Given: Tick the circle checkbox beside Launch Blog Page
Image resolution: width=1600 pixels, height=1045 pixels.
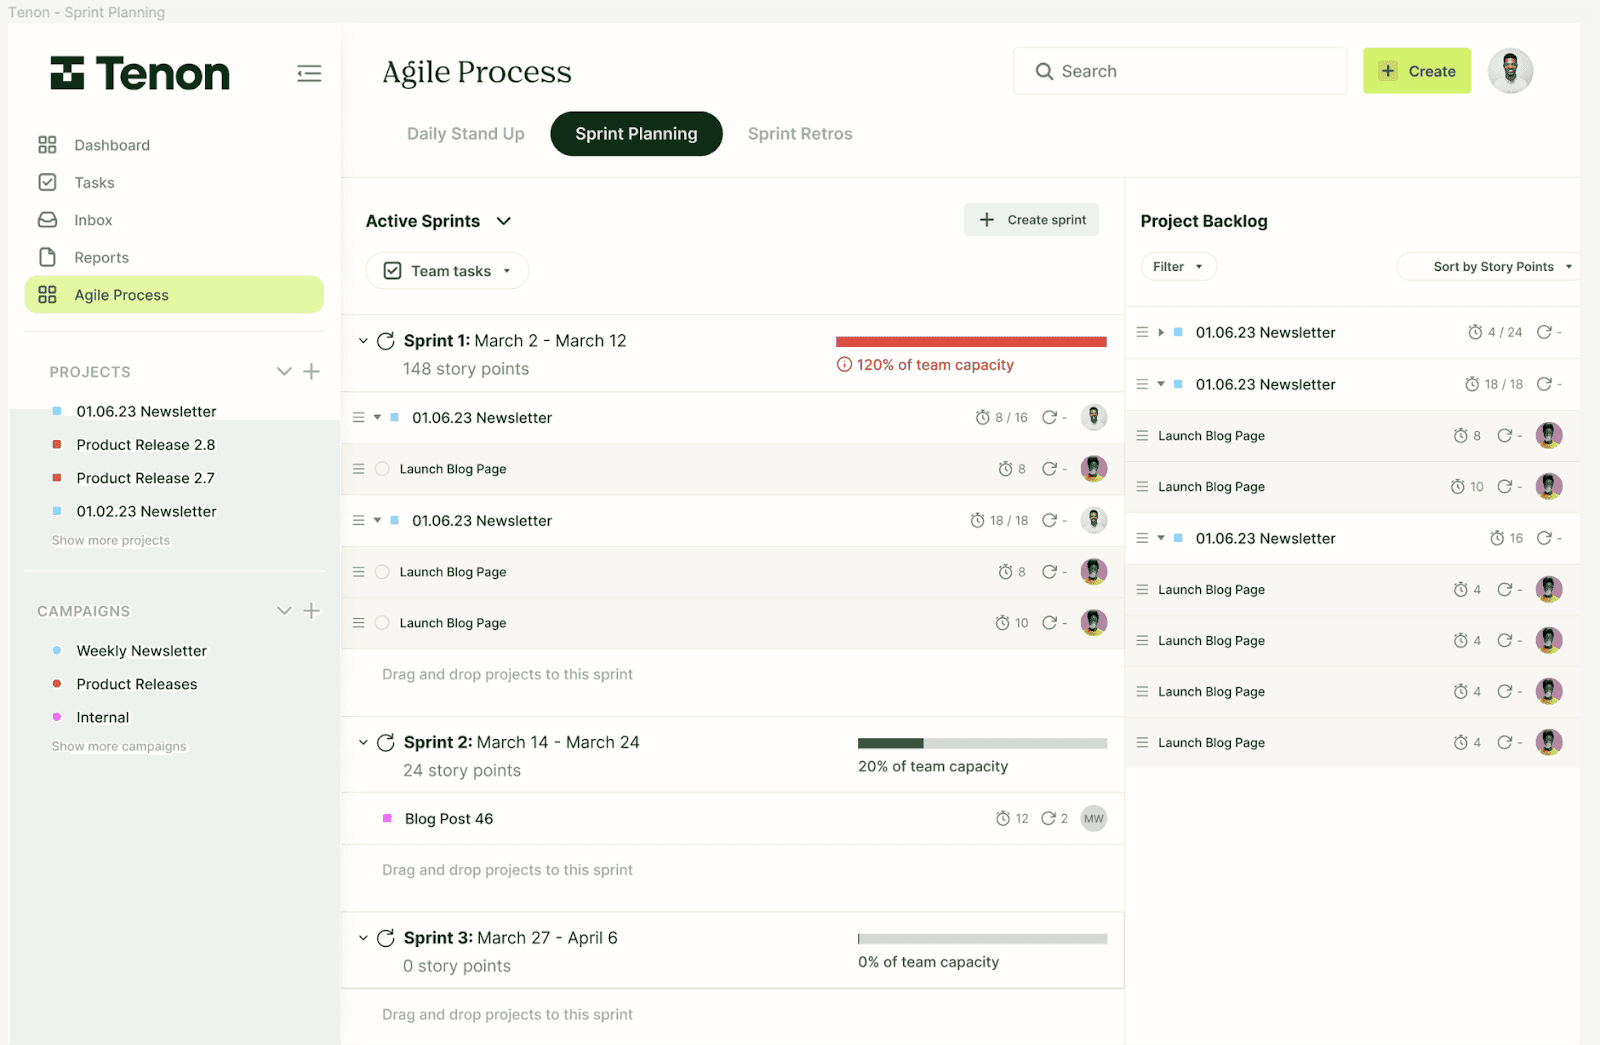Looking at the screenshot, I should 382,468.
